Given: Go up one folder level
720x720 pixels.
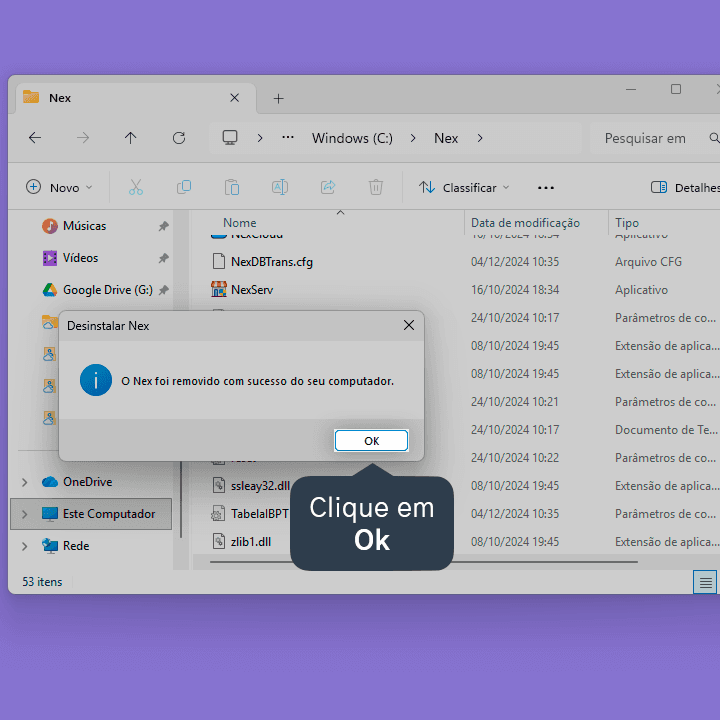Looking at the screenshot, I should (x=130, y=138).
